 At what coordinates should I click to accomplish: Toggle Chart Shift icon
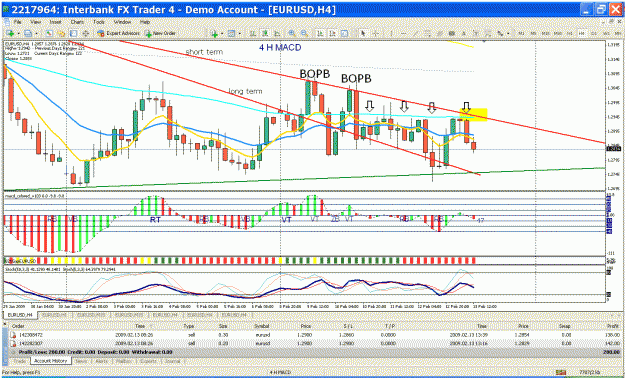point(332,33)
